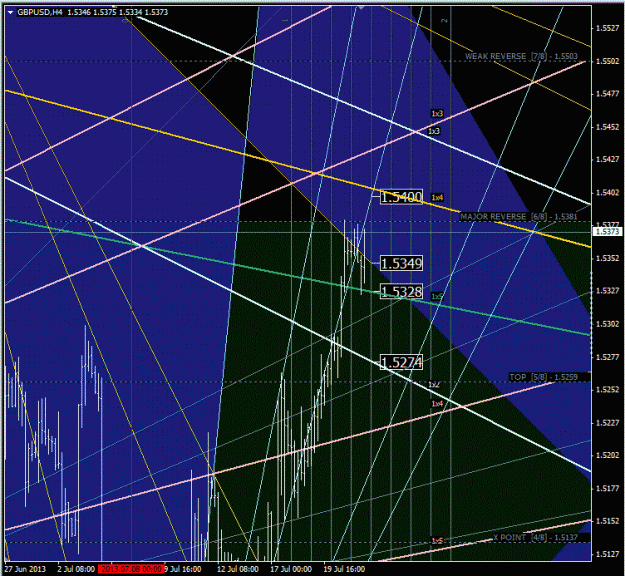Click 2 Jul 08:00 on the time axis
Viewport: 625px width, 576px height.
click(76, 569)
